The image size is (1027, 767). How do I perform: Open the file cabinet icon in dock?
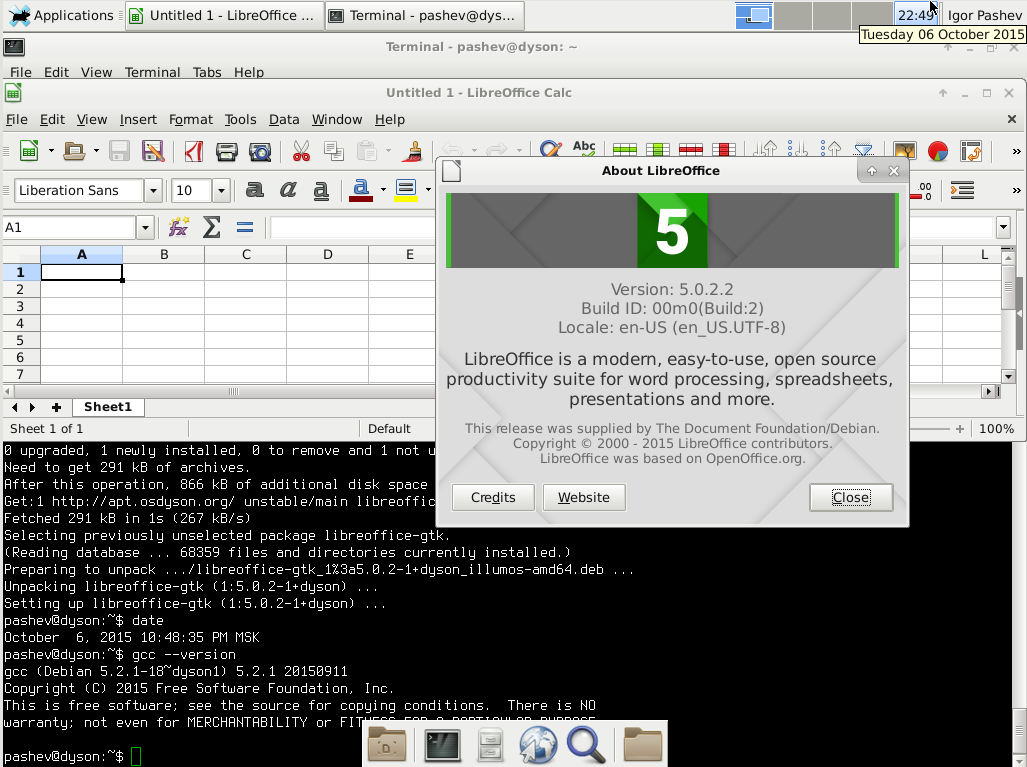[489, 745]
